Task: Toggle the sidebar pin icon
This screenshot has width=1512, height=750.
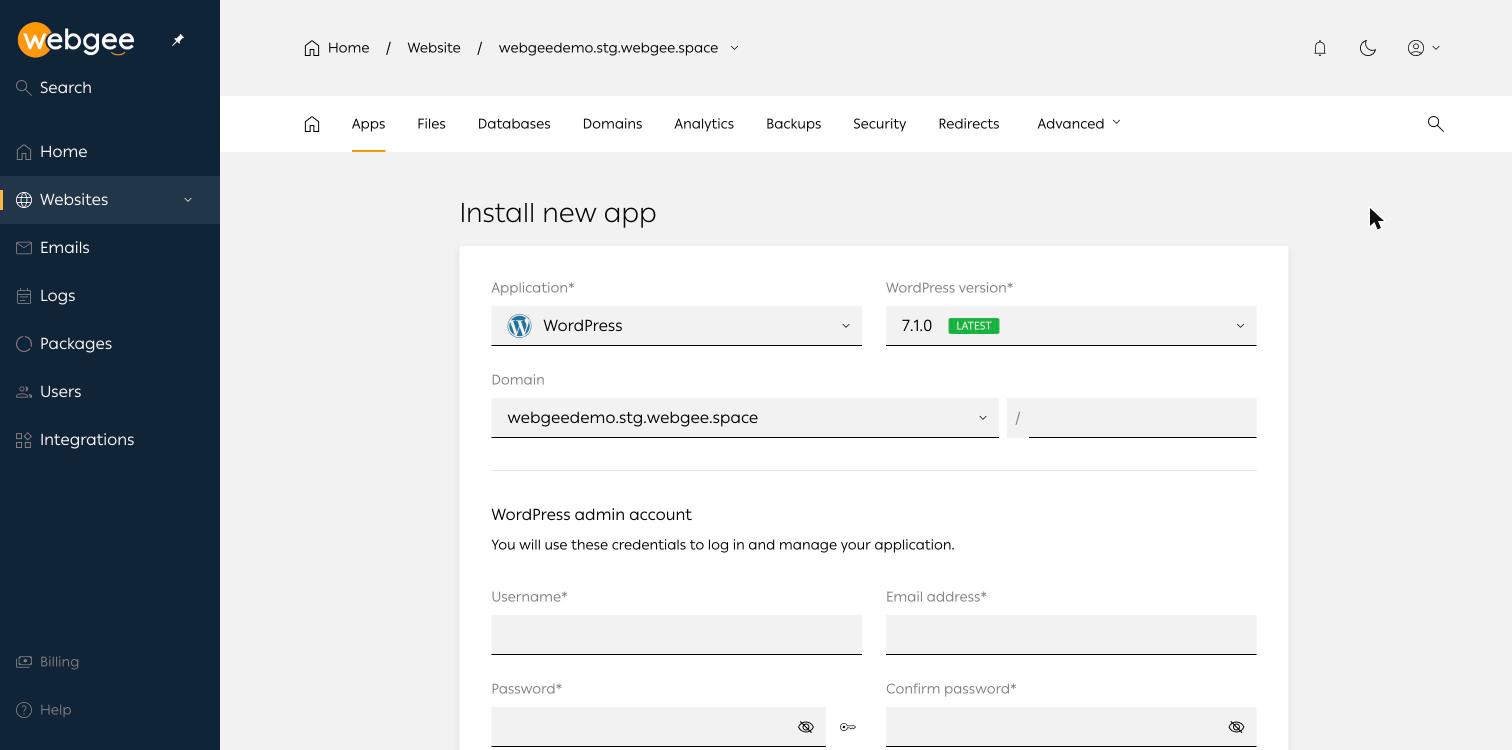Action: click(178, 40)
